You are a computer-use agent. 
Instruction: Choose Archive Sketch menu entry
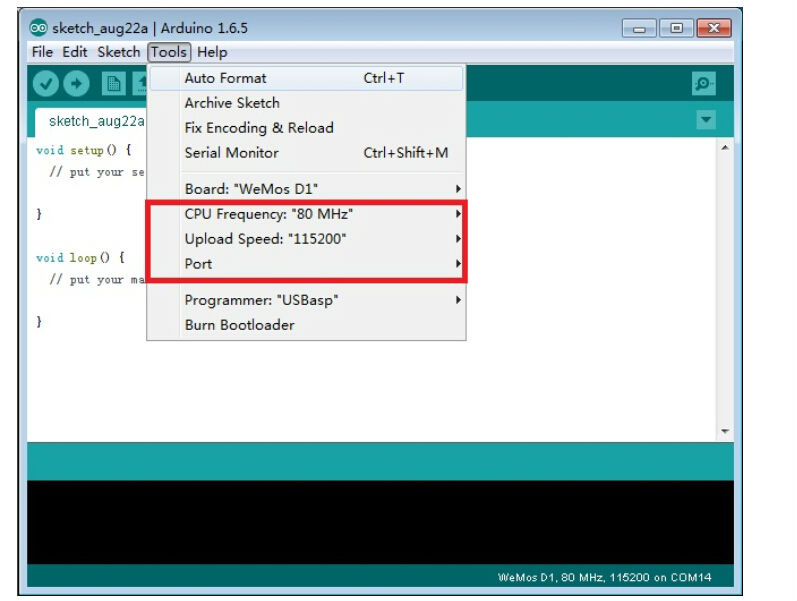(x=232, y=103)
